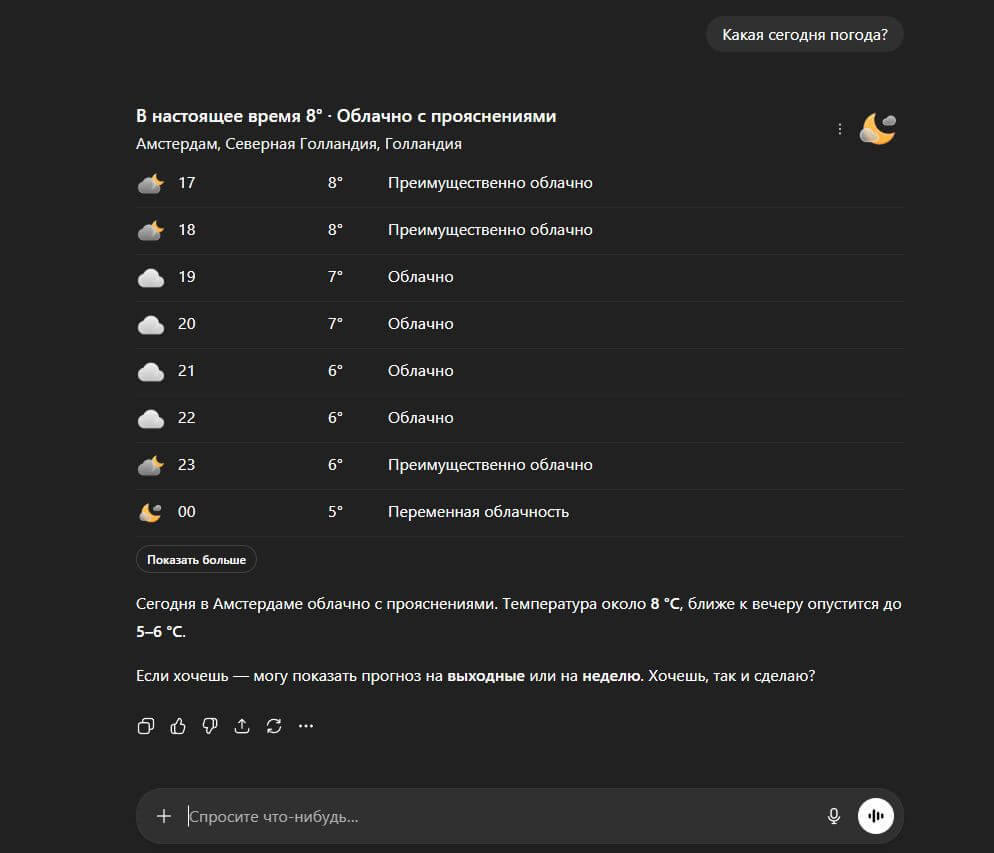The height and width of the screenshot is (853, 994).
Task: Give a thumbs up to the response
Action: coord(178,726)
